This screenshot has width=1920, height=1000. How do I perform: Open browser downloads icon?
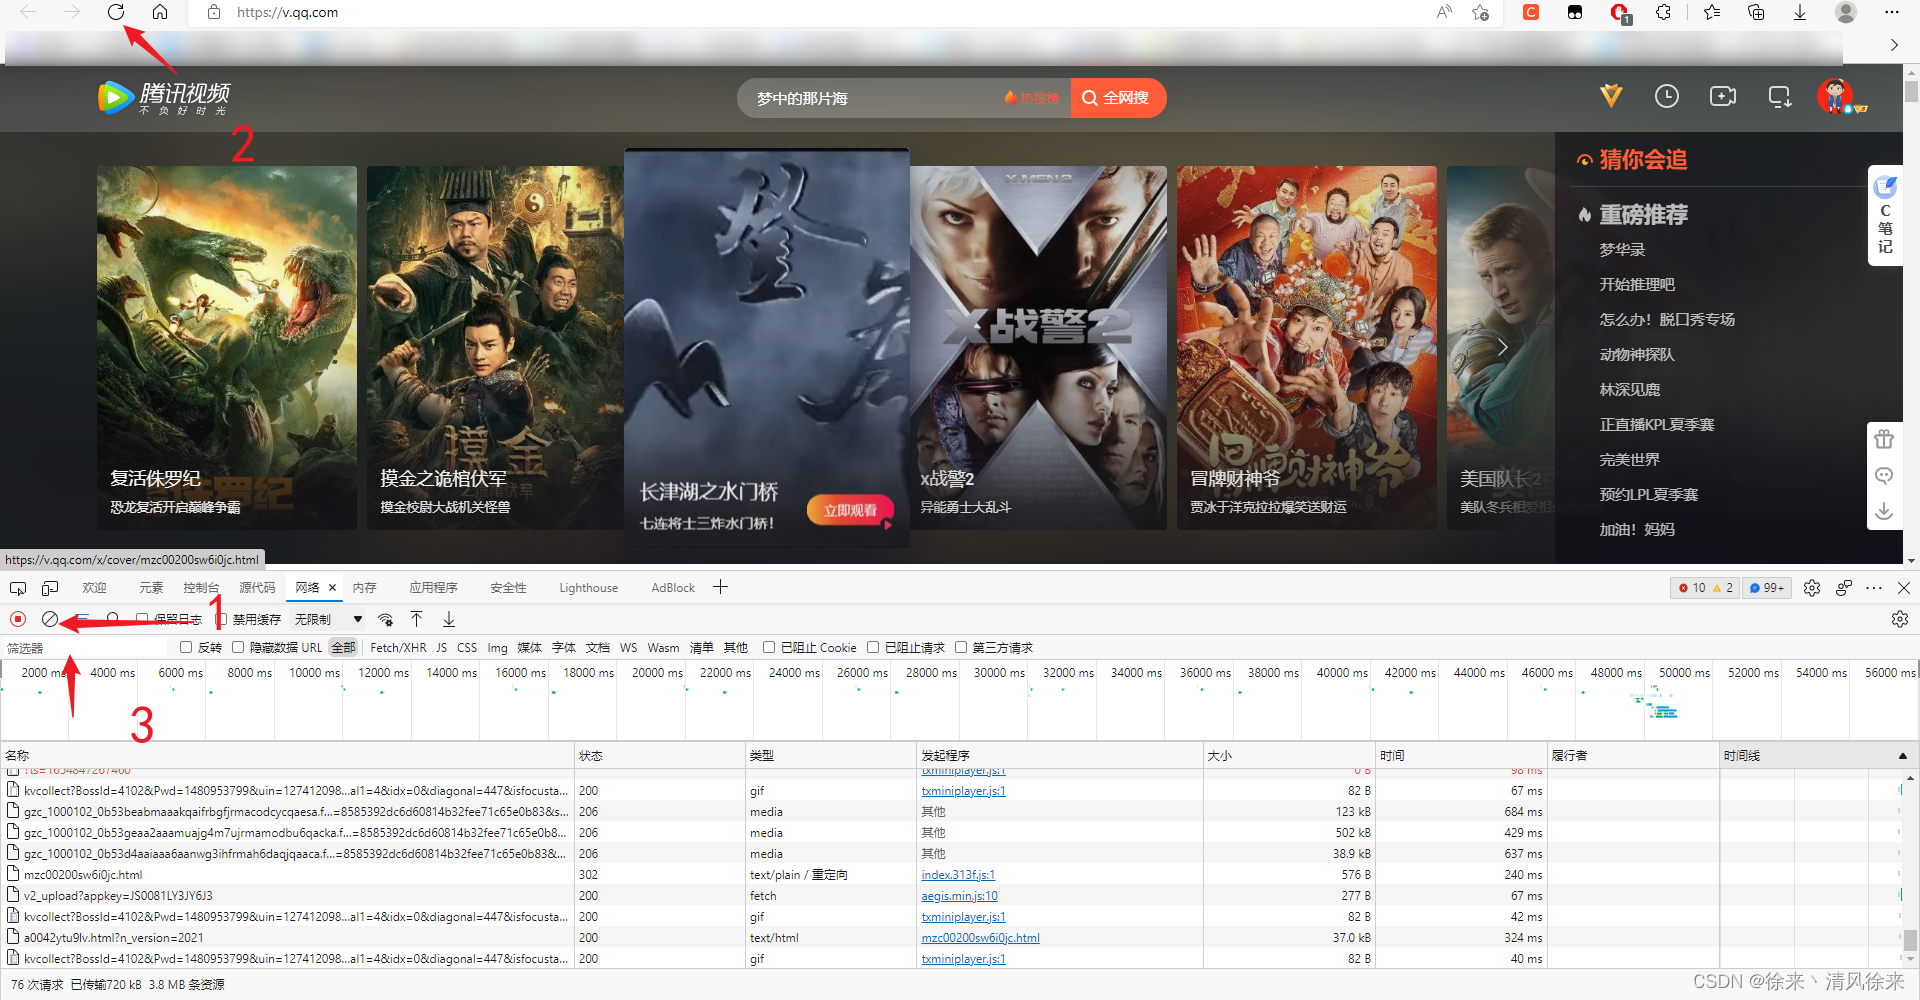tap(1800, 12)
